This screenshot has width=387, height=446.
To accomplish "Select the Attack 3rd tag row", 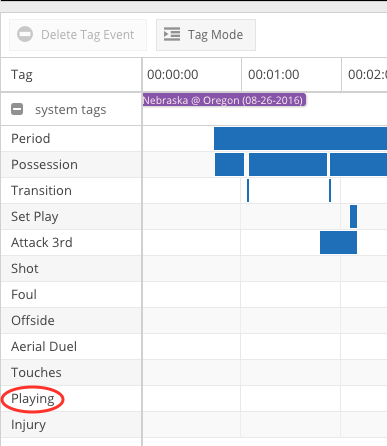I will coord(71,243).
